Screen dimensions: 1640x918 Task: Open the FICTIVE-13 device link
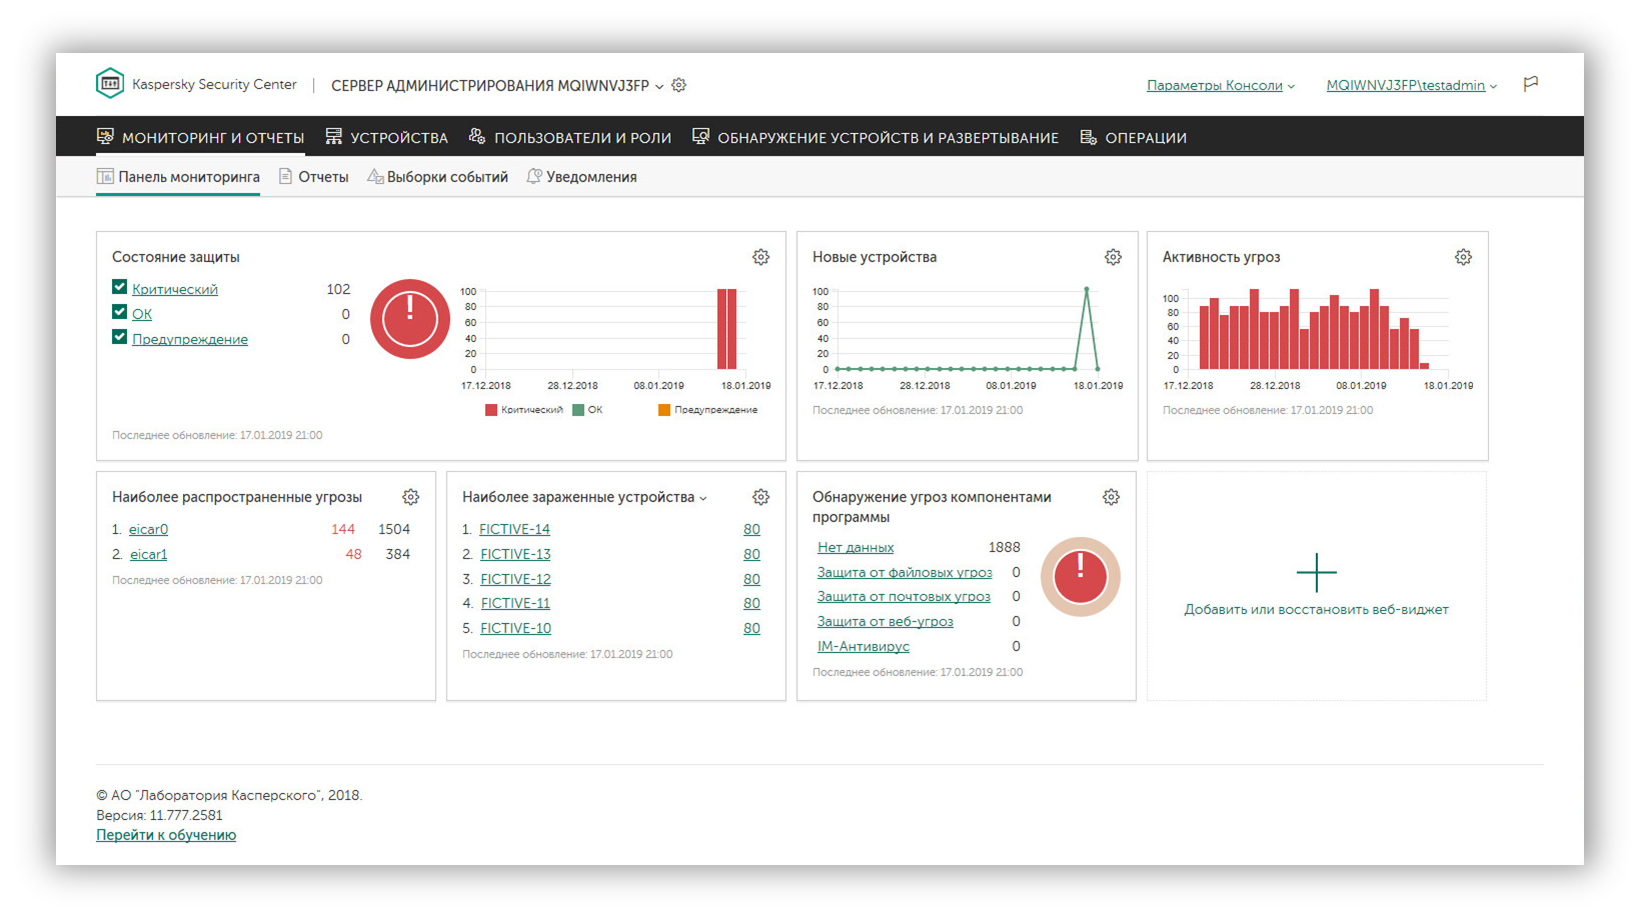coord(515,554)
